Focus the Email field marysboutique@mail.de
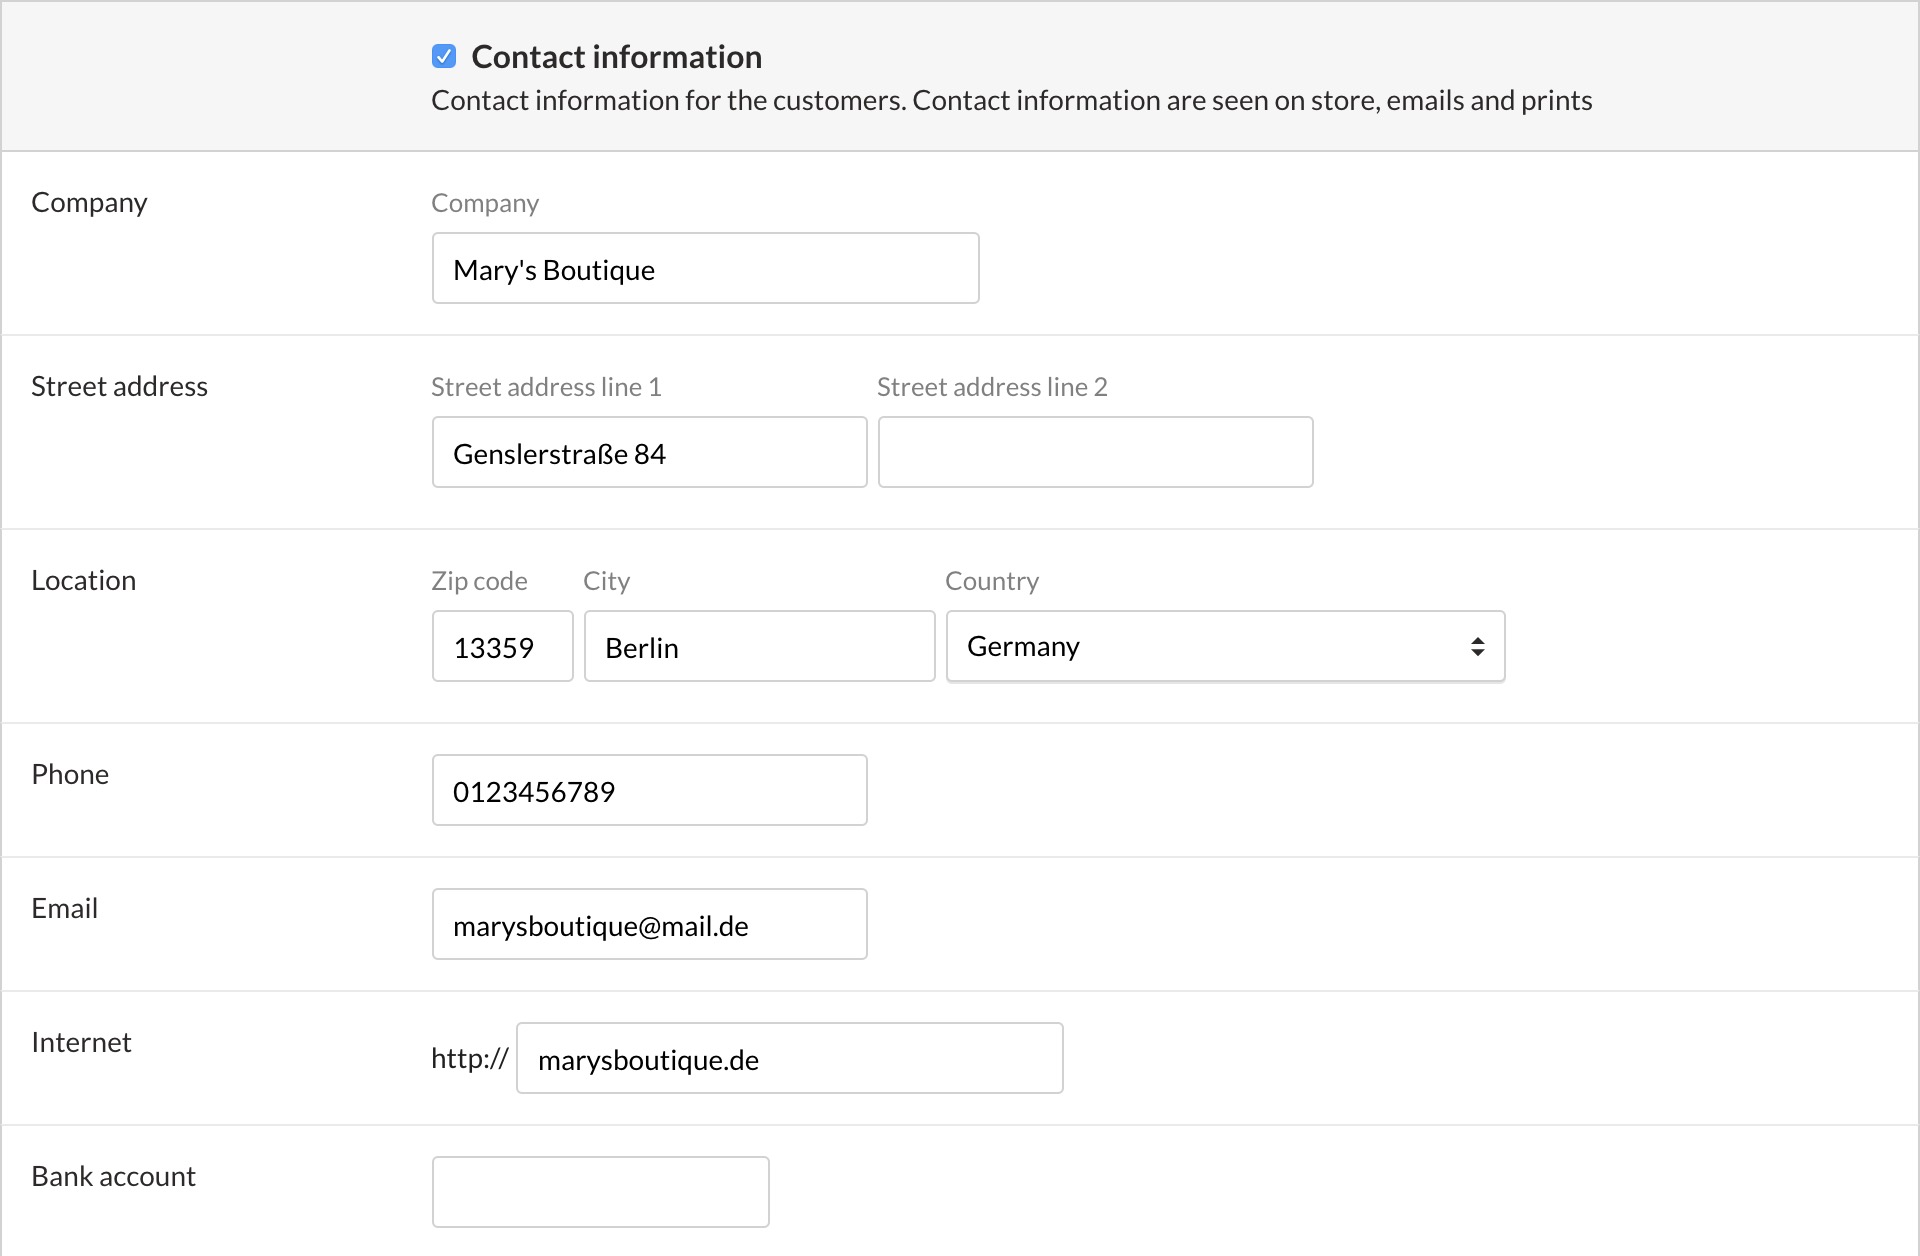The width and height of the screenshot is (1920, 1256). click(649, 924)
